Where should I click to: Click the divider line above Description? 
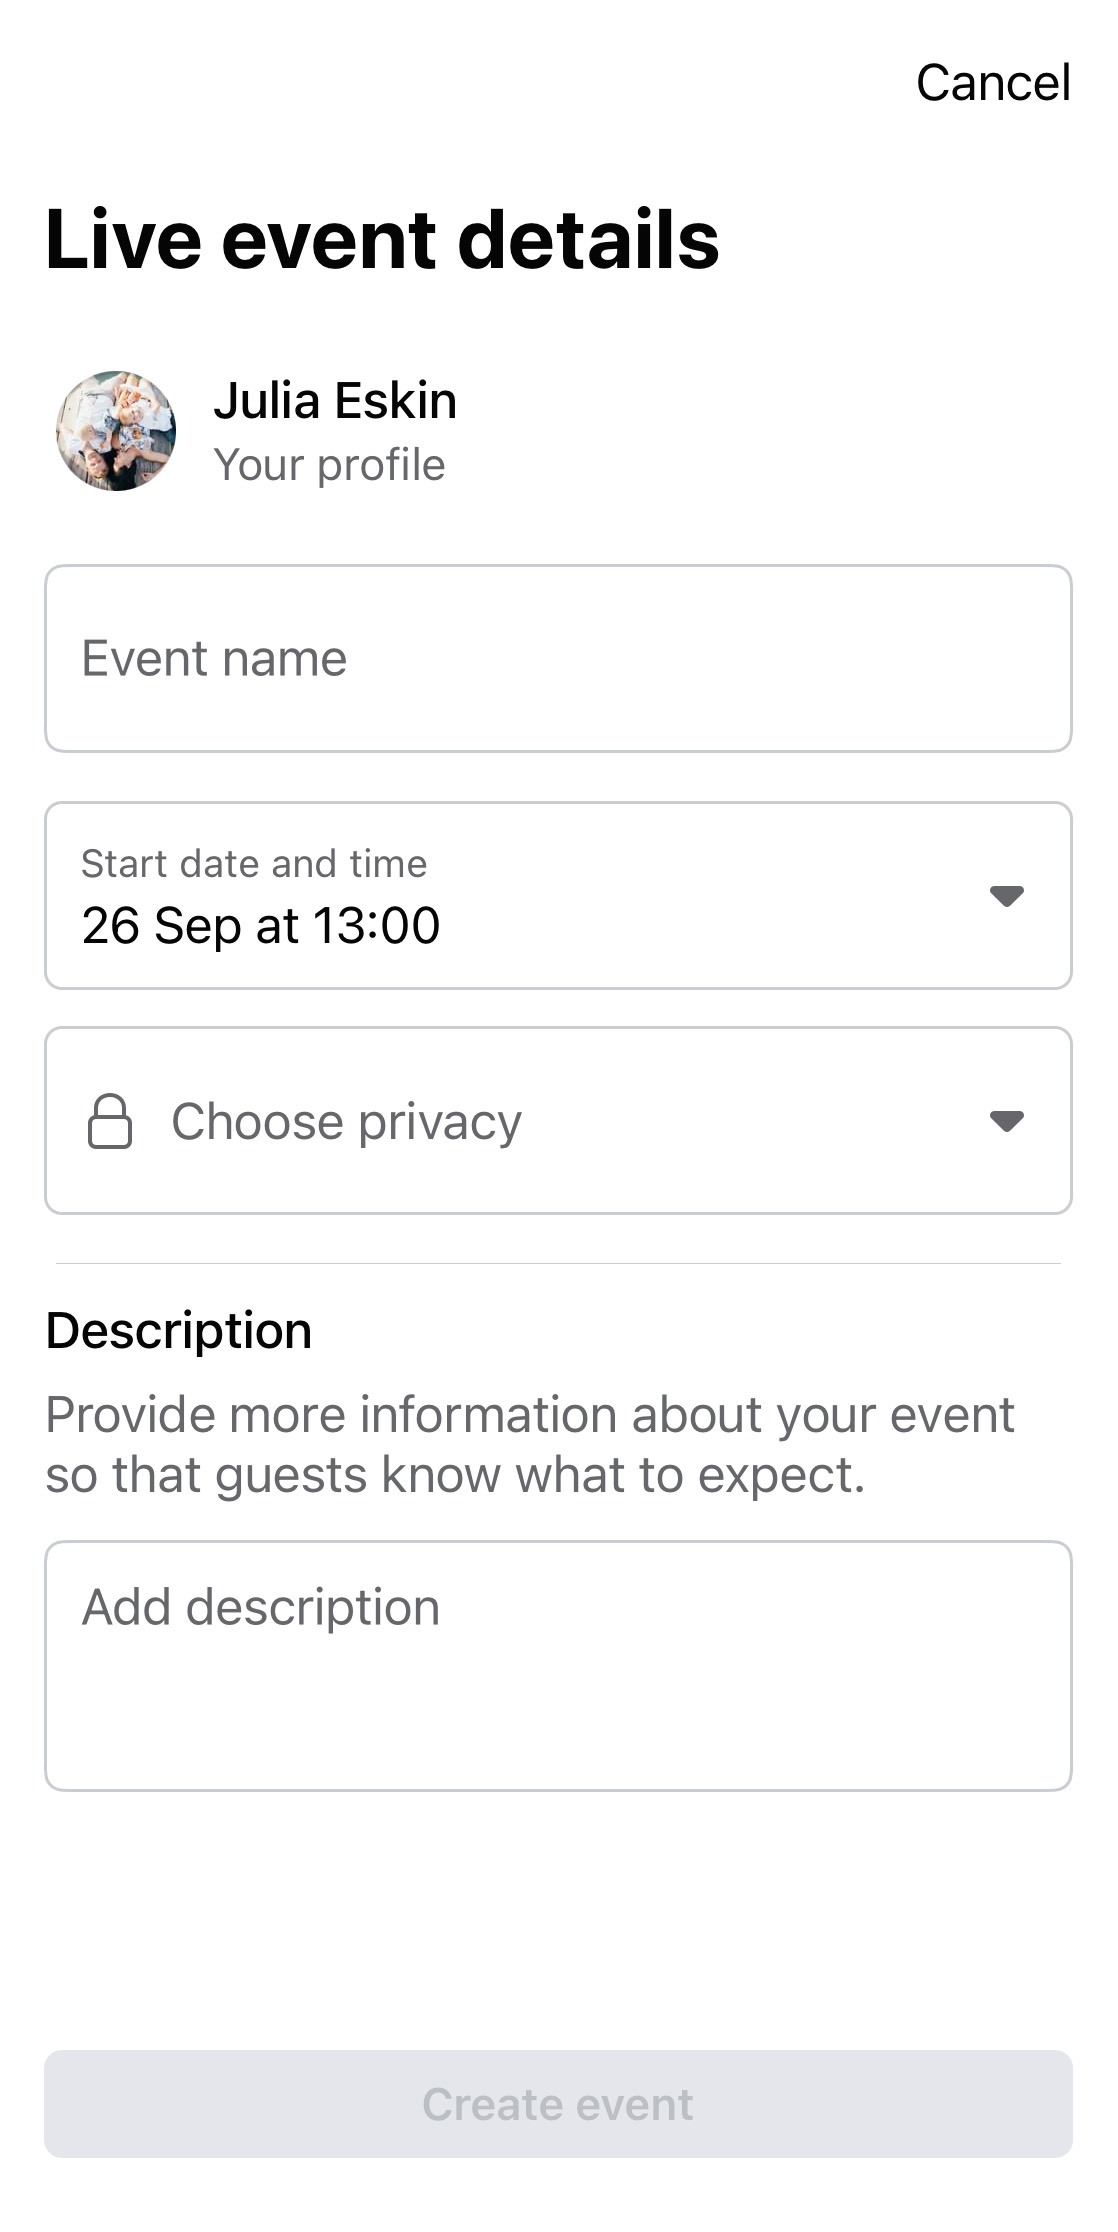pos(558,1264)
